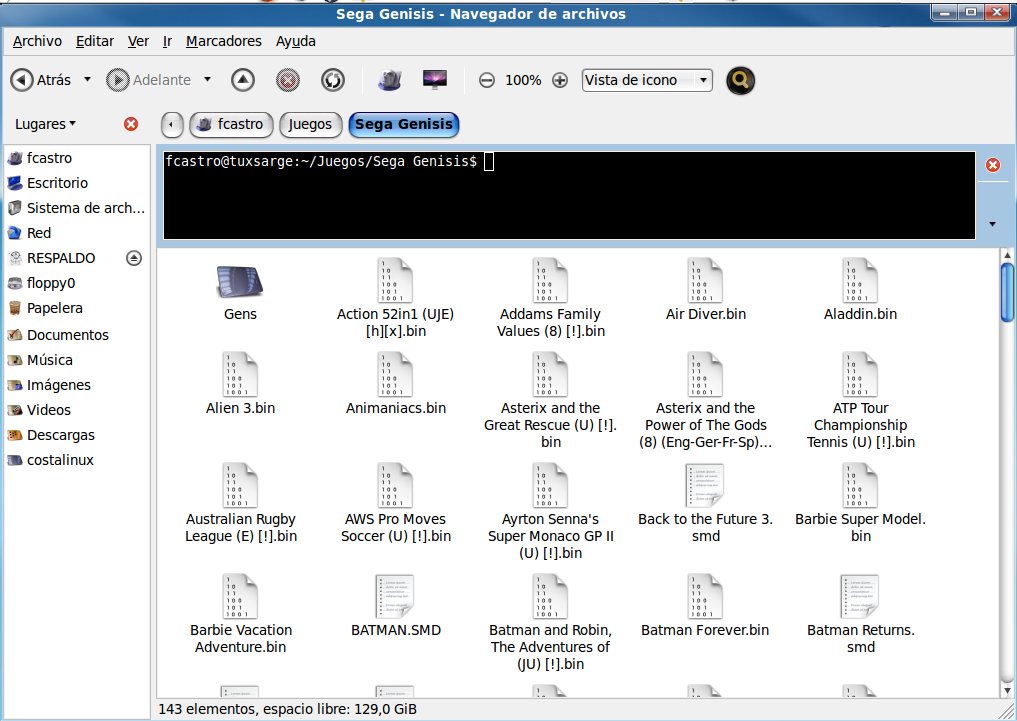
Task: Click the computer monitor toolbar icon
Action: tap(435, 80)
